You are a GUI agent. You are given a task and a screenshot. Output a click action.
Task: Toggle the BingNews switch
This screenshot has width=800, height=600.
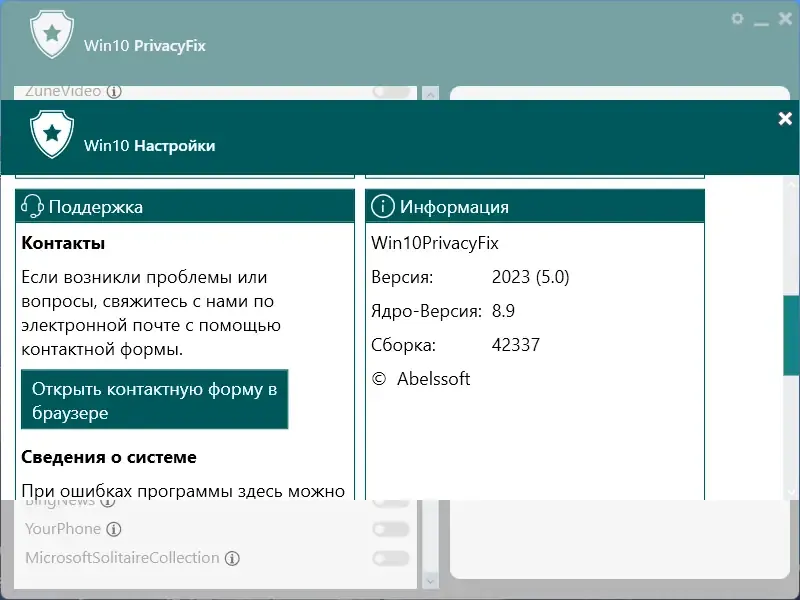390,502
